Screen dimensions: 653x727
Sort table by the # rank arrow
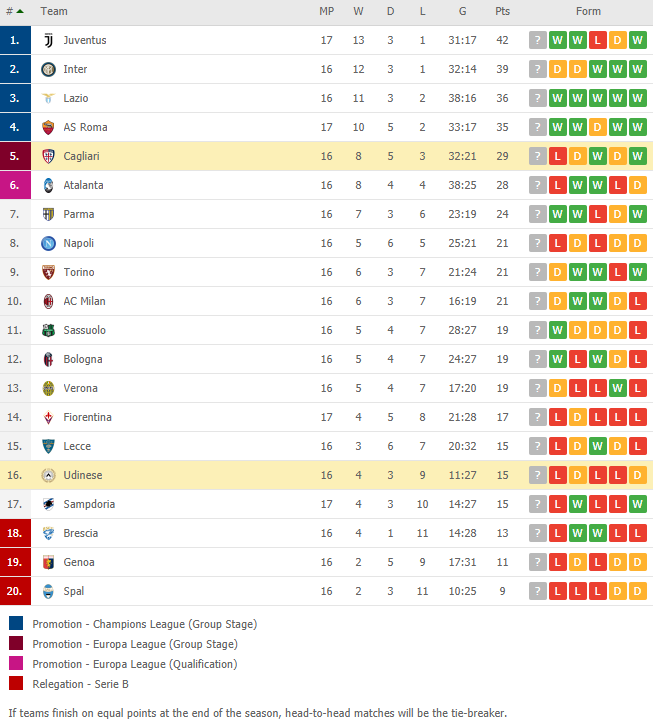pyautogui.click(x=20, y=11)
